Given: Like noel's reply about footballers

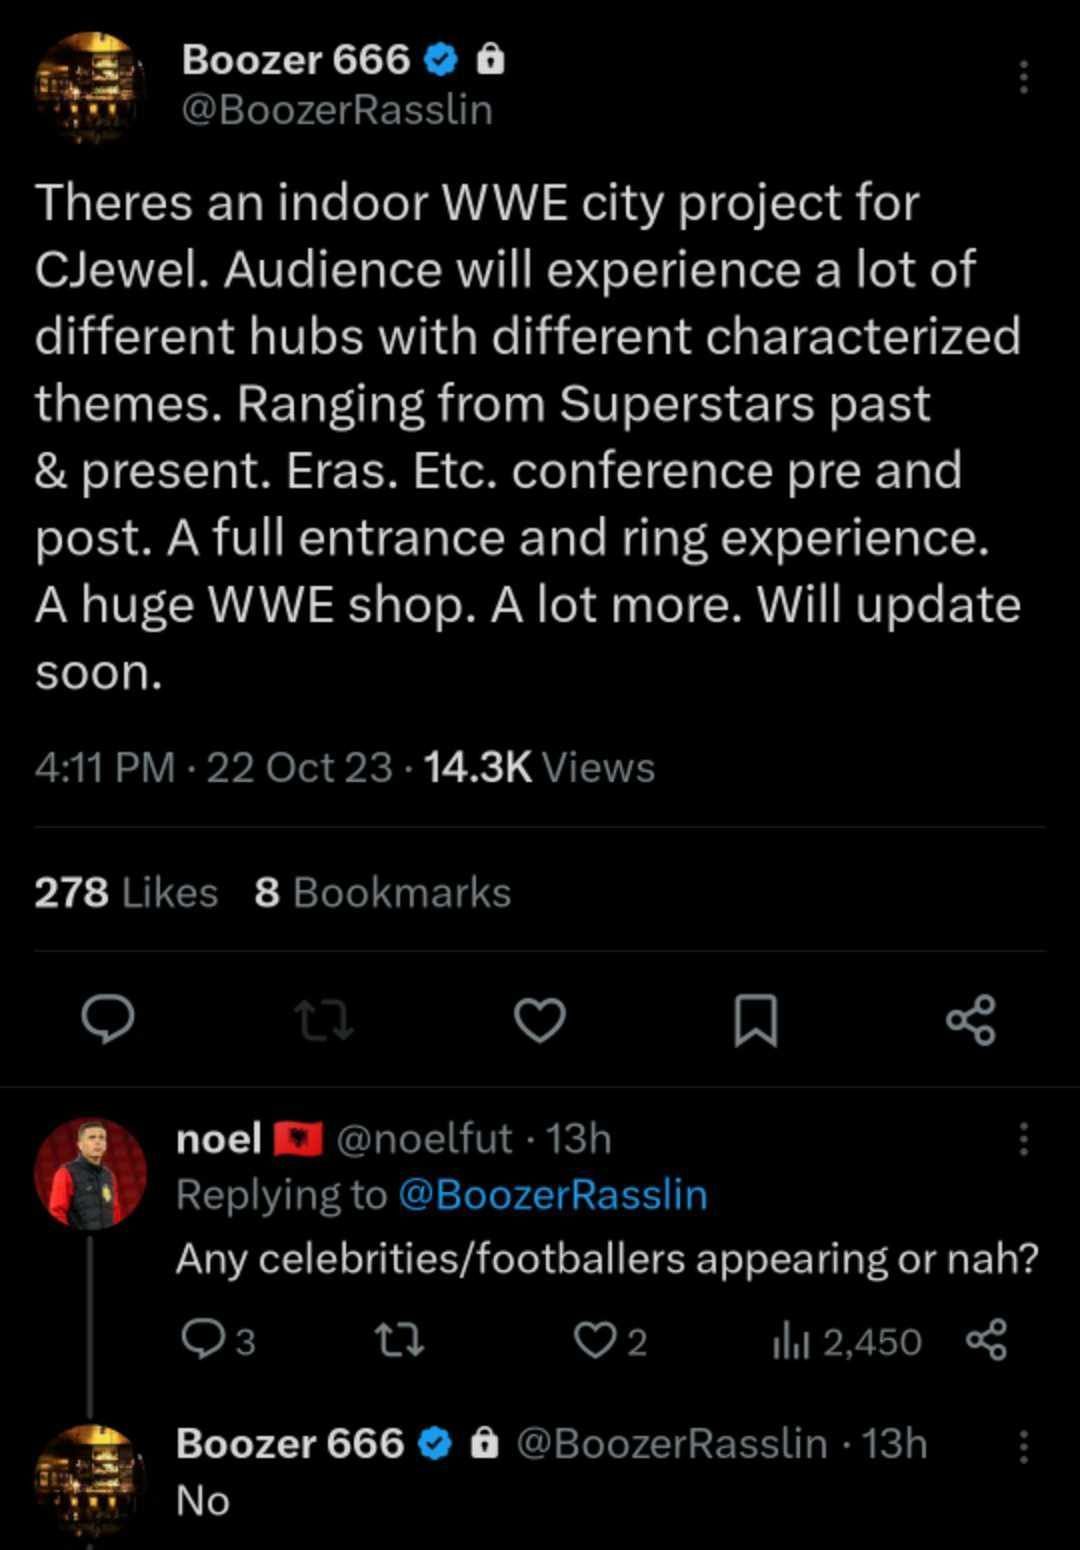Looking at the screenshot, I should (x=597, y=1341).
